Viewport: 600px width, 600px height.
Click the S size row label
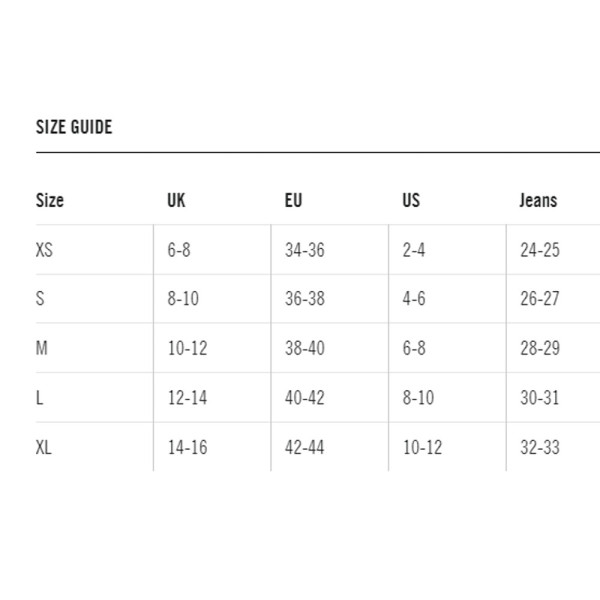tap(40, 298)
